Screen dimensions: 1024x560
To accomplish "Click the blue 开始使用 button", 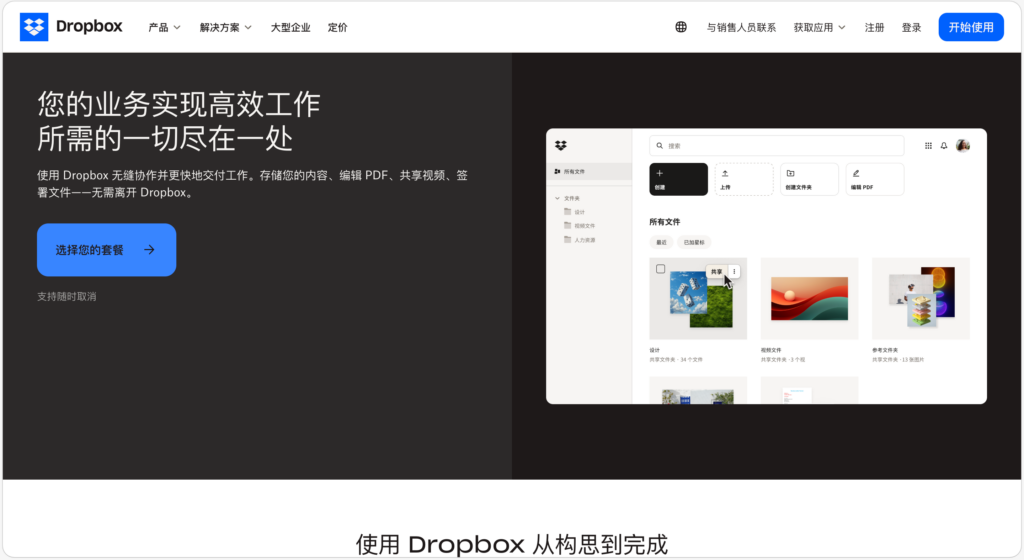I will click(970, 27).
